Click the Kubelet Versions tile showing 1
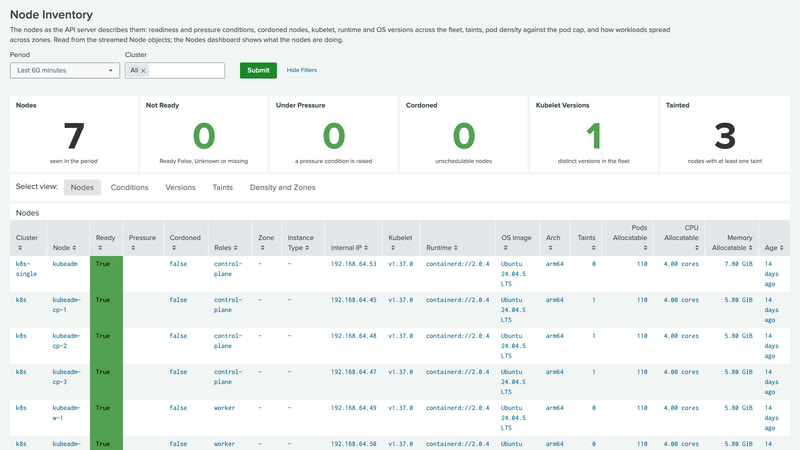 [594, 134]
